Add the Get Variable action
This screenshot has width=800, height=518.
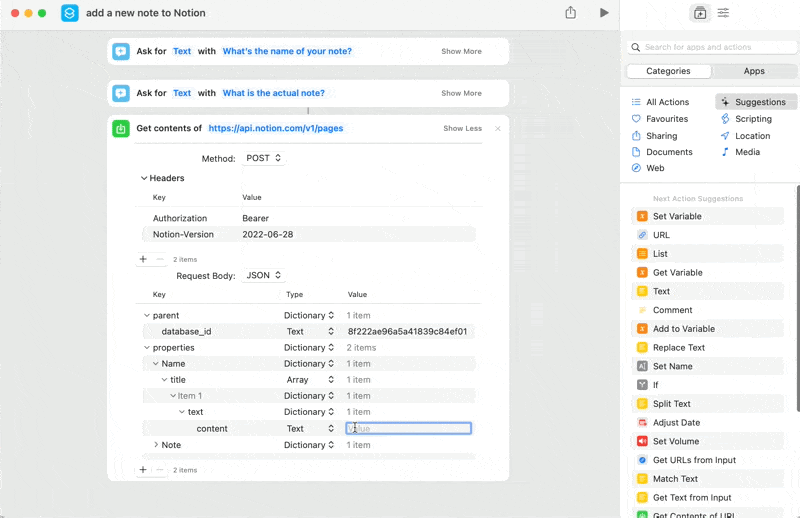(x=708, y=273)
